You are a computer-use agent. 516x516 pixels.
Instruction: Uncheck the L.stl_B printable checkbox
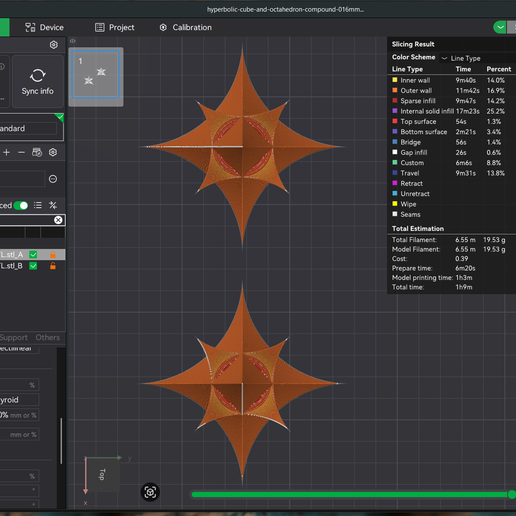coord(33,266)
